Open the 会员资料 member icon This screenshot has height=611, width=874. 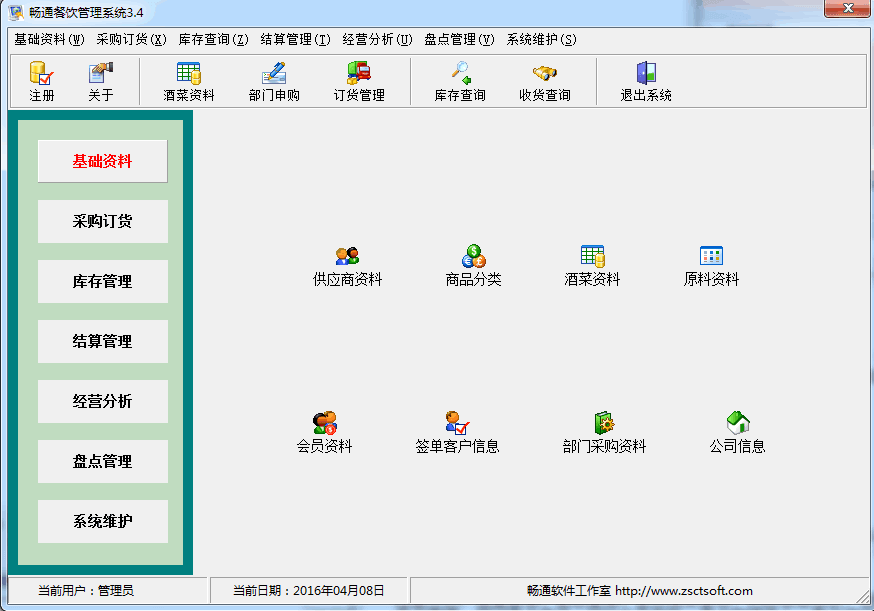pos(324,432)
